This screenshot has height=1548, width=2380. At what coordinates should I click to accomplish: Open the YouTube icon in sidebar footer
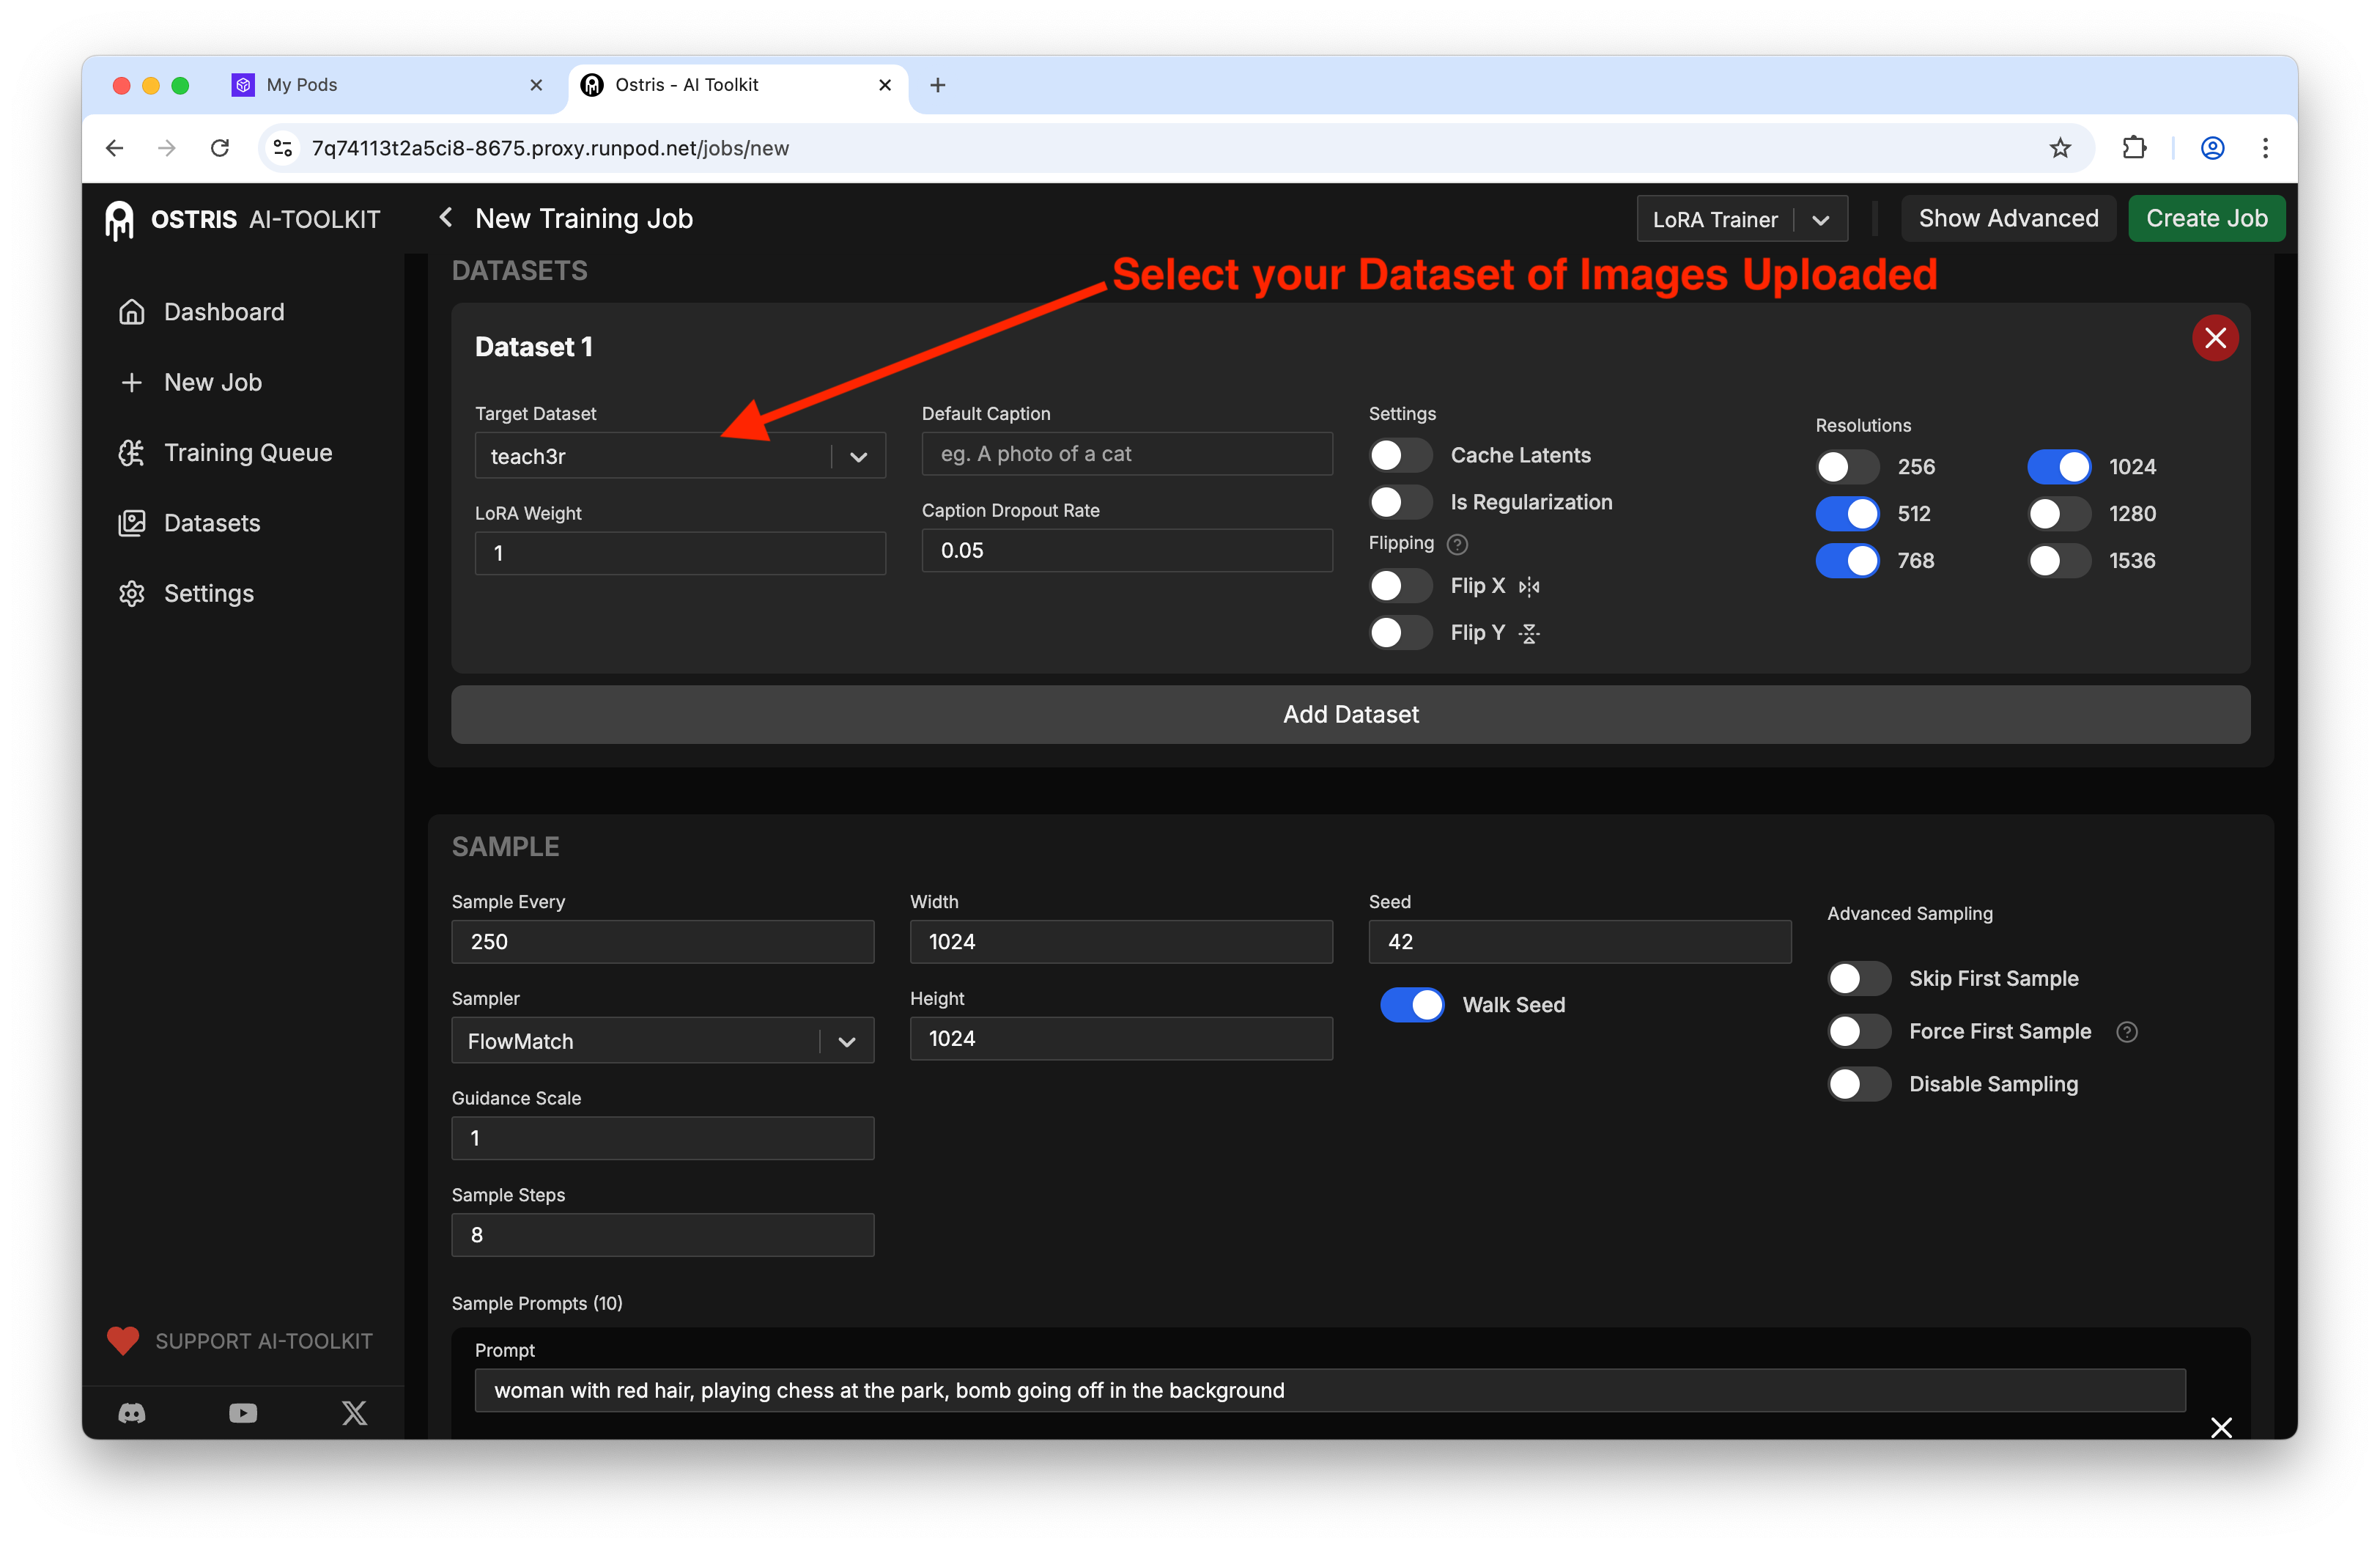(243, 1413)
